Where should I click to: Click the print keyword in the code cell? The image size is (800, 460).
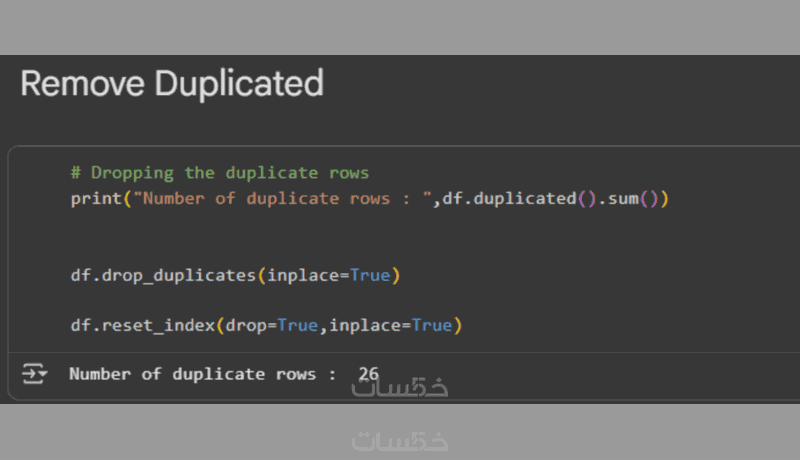point(91,198)
